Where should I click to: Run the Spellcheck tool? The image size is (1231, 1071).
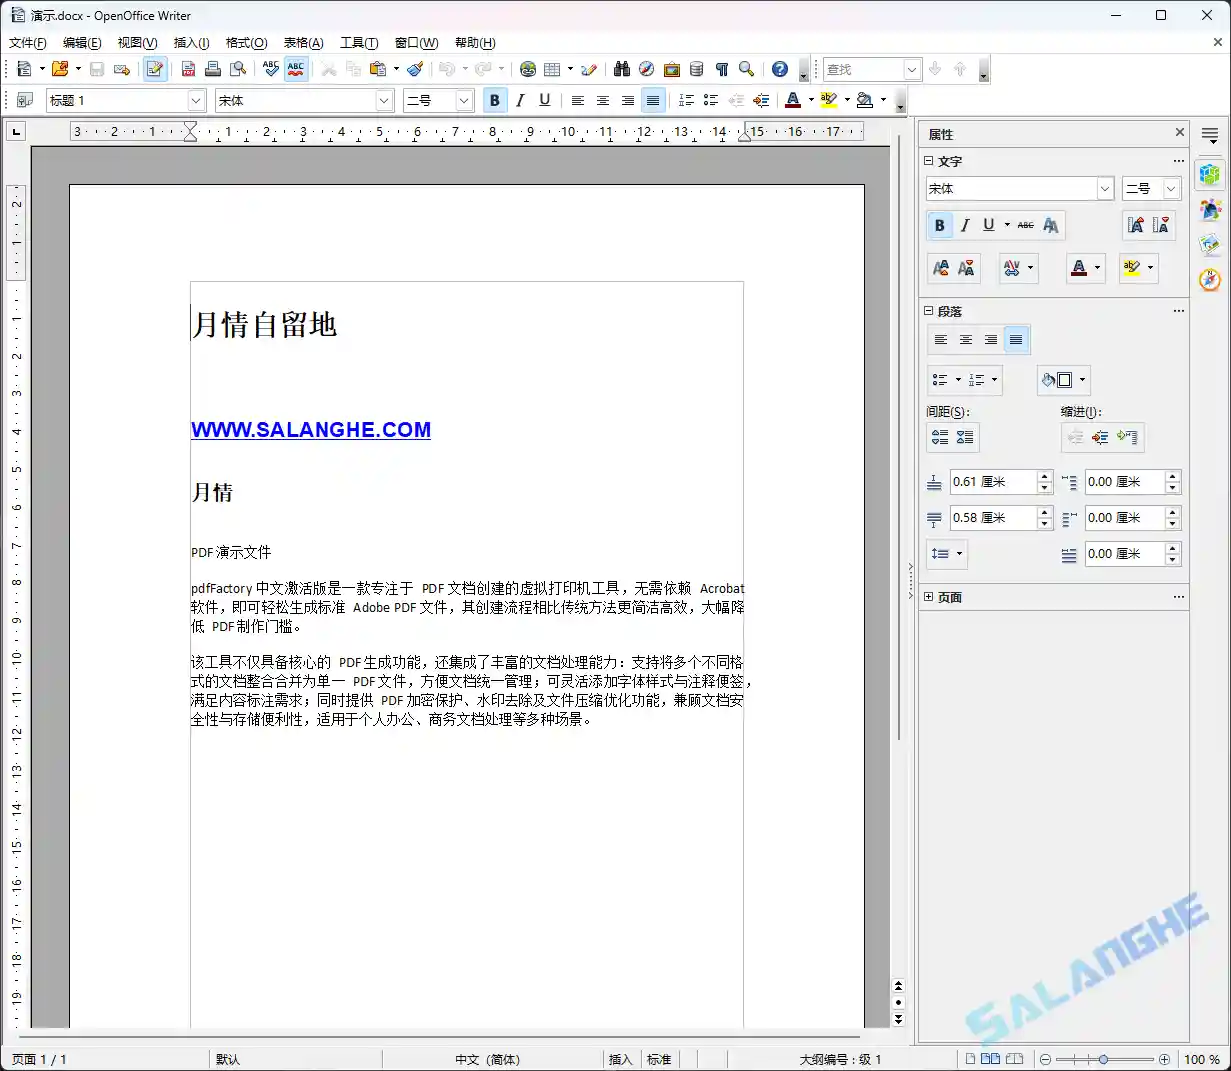271,69
